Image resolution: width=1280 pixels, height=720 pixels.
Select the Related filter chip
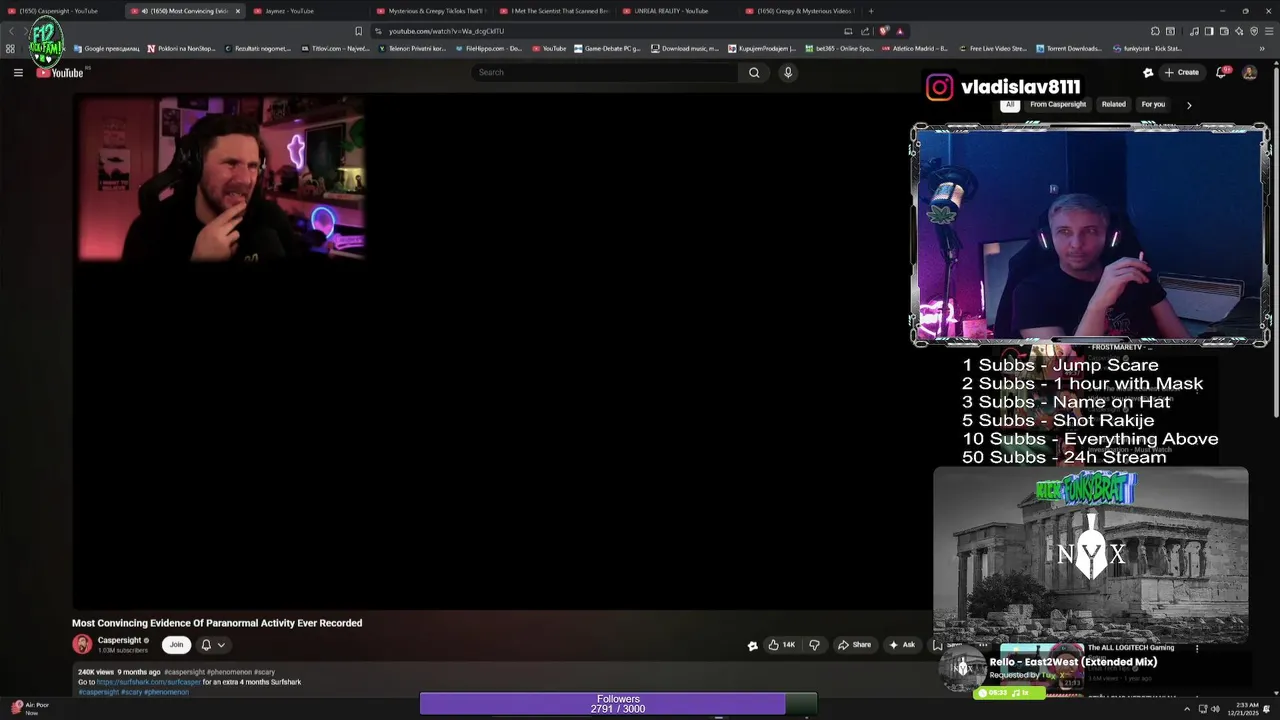point(1113,104)
